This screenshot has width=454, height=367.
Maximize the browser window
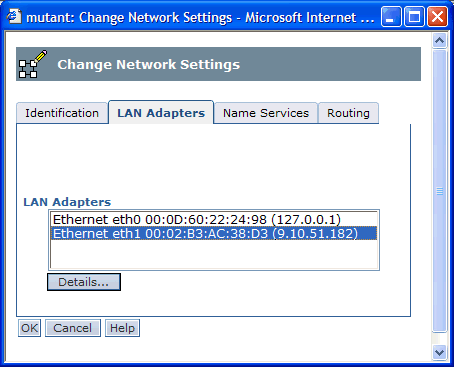pos(414,17)
